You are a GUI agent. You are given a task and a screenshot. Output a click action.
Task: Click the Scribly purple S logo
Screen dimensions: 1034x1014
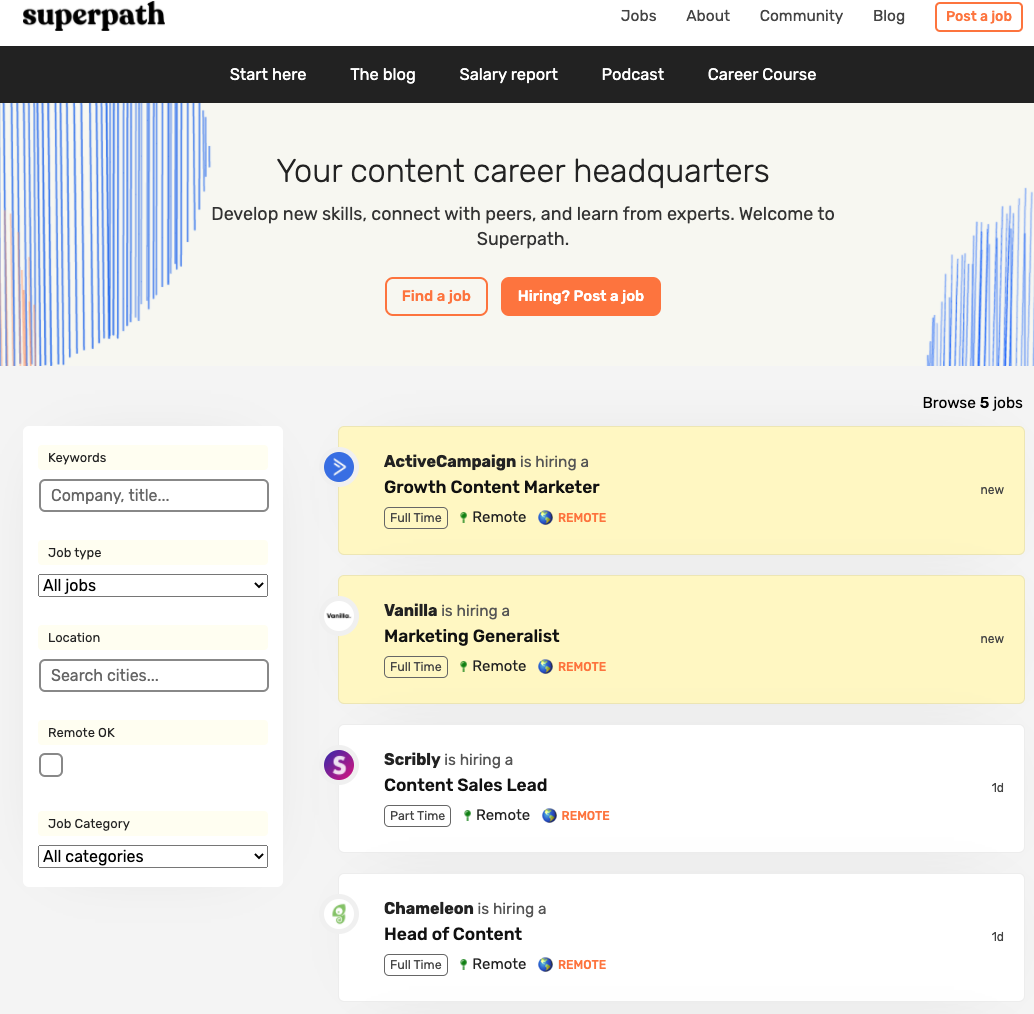click(x=339, y=765)
